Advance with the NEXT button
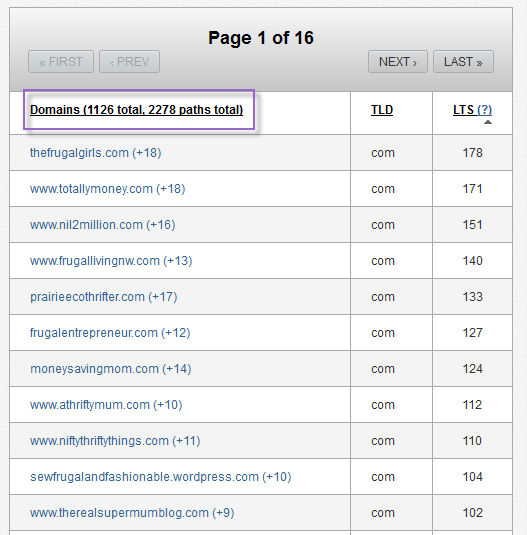 coord(398,62)
